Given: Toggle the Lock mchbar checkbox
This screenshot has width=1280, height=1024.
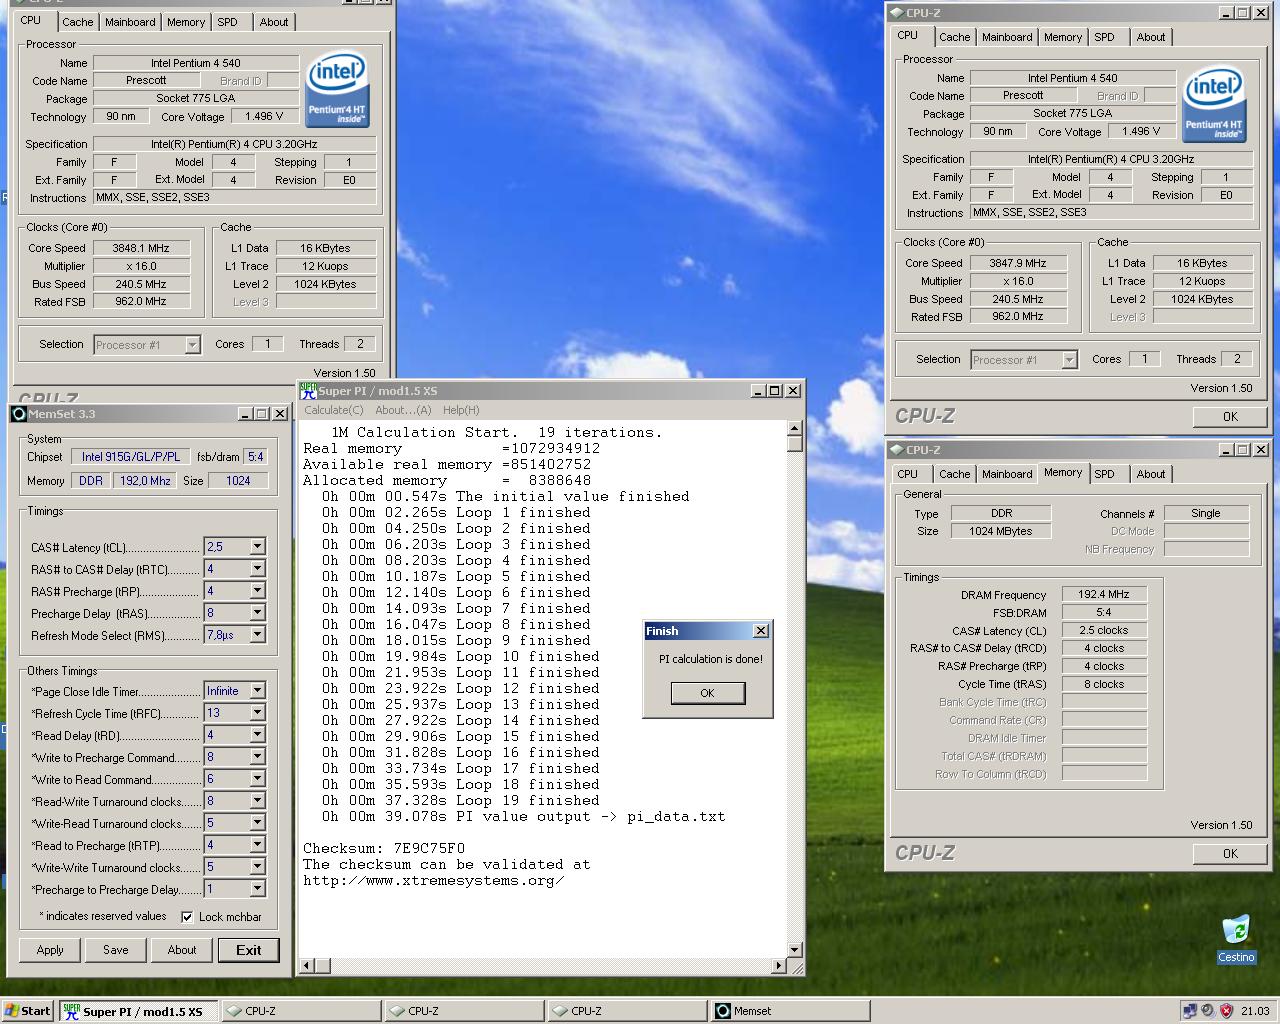Looking at the screenshot, I should pyautogui.click(x=187, y=916).
